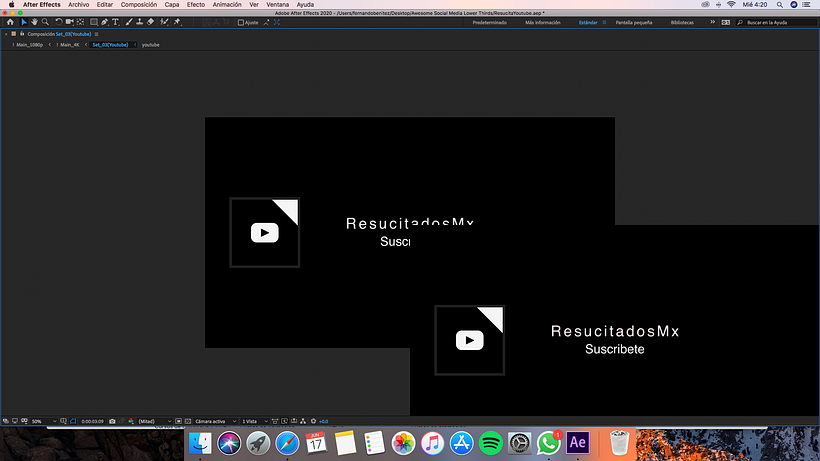Viewport: 820px width, 461px height.
Task: Select the Zoom magnifier tool
Action: (x=45, y=22)
